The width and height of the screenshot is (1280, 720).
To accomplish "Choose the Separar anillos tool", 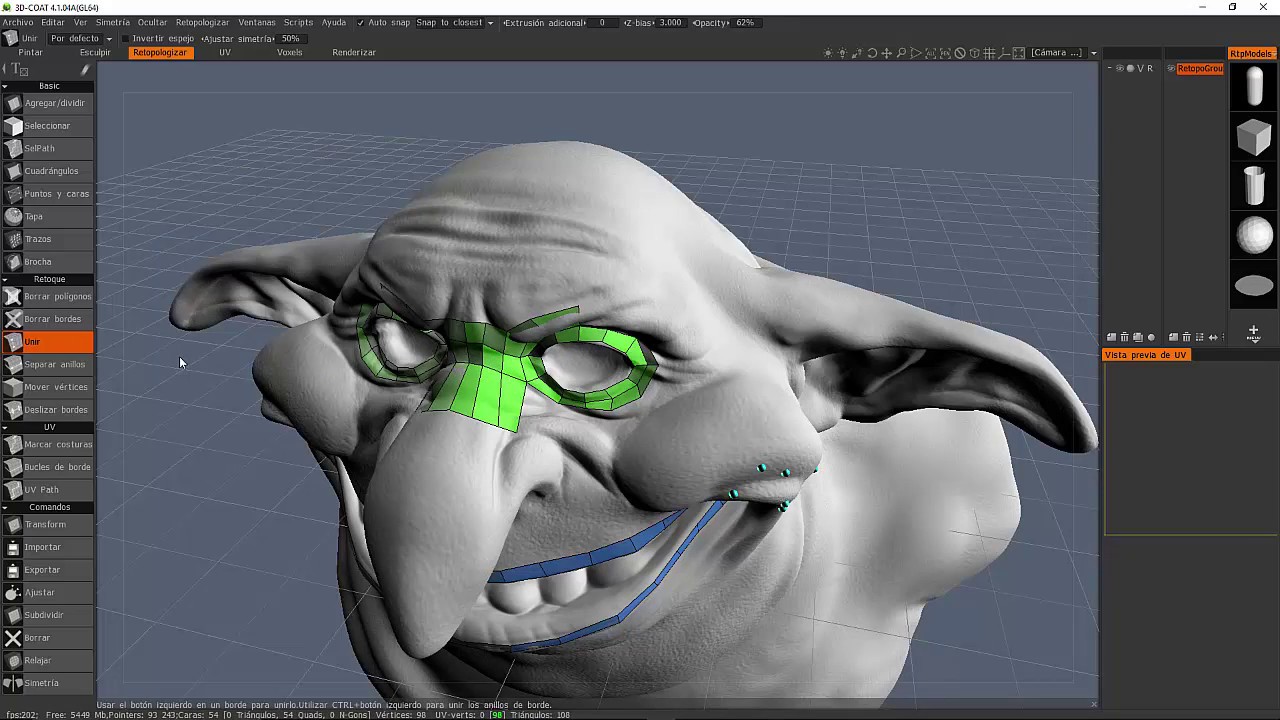I will [47, 364].
